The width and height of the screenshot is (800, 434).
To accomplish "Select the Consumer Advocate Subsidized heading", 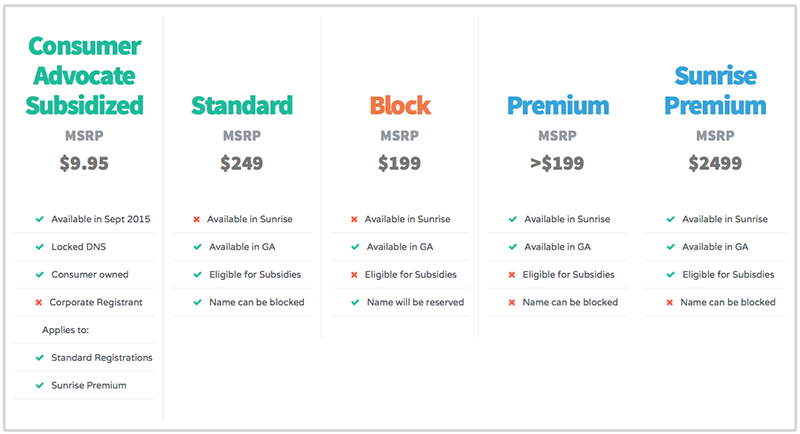I will click(x=85, y=76).
